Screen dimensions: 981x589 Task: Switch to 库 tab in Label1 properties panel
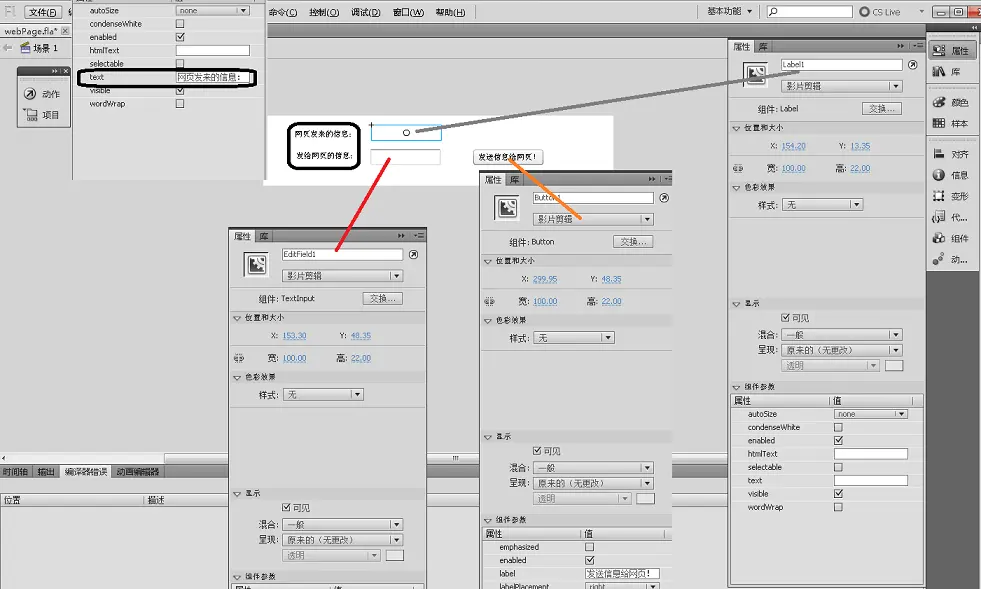(x=763, y=46)
